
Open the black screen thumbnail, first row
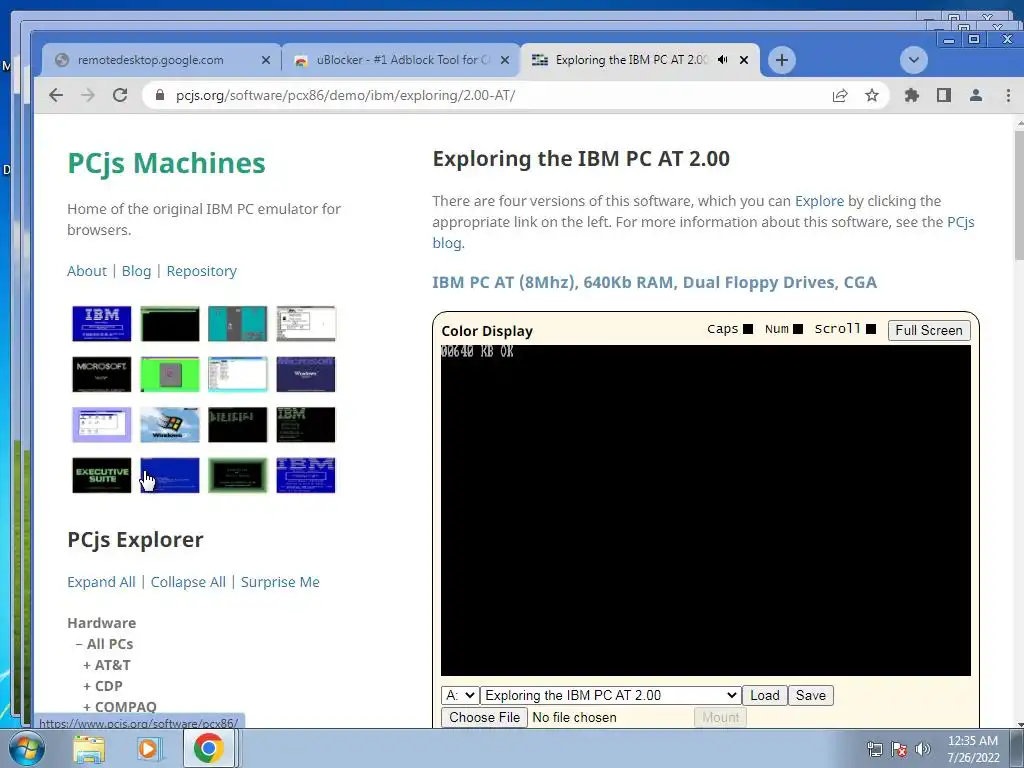click(x=170, y=323)
